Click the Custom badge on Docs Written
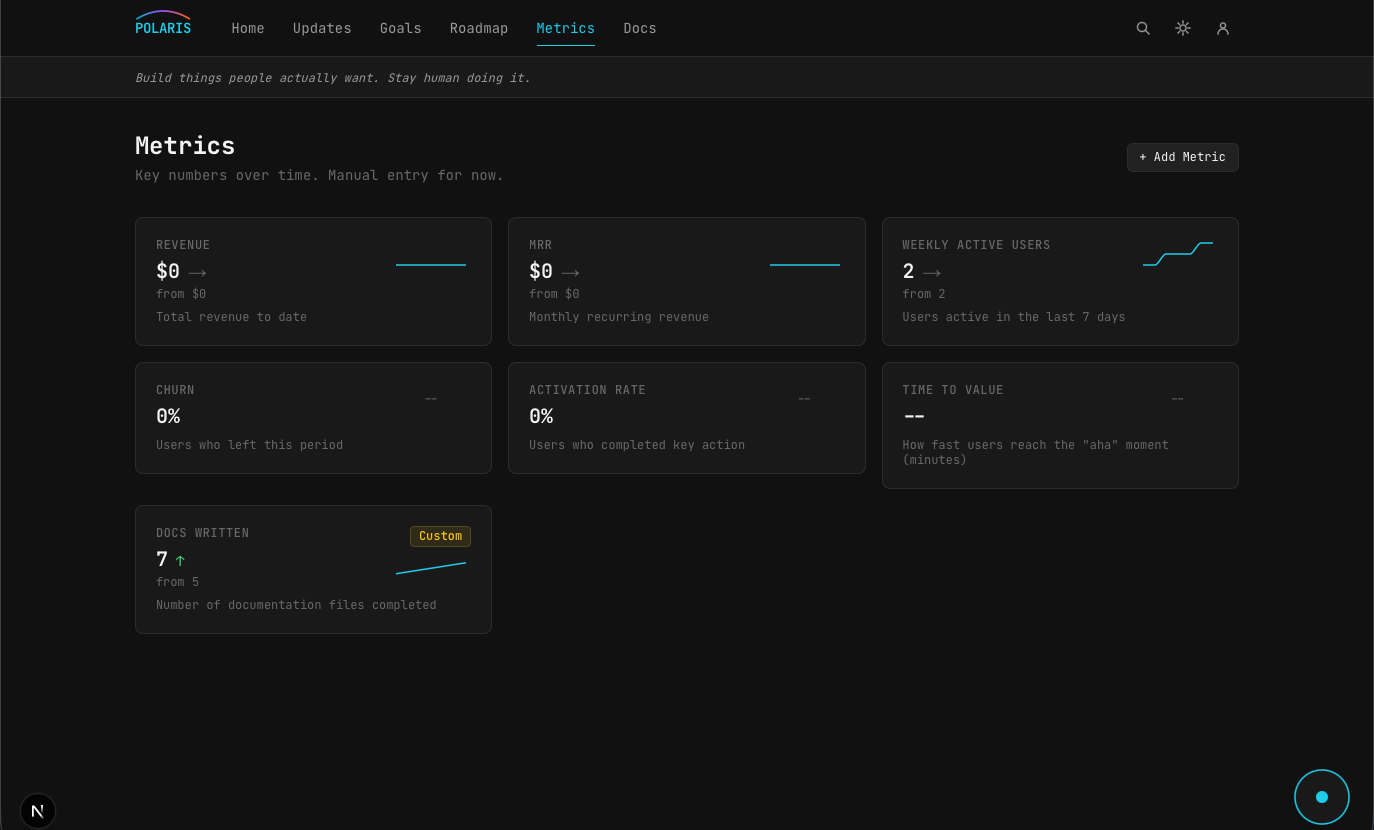Image resolution: width=1374 pixels, height=830 pixels. tap(440, 536)
